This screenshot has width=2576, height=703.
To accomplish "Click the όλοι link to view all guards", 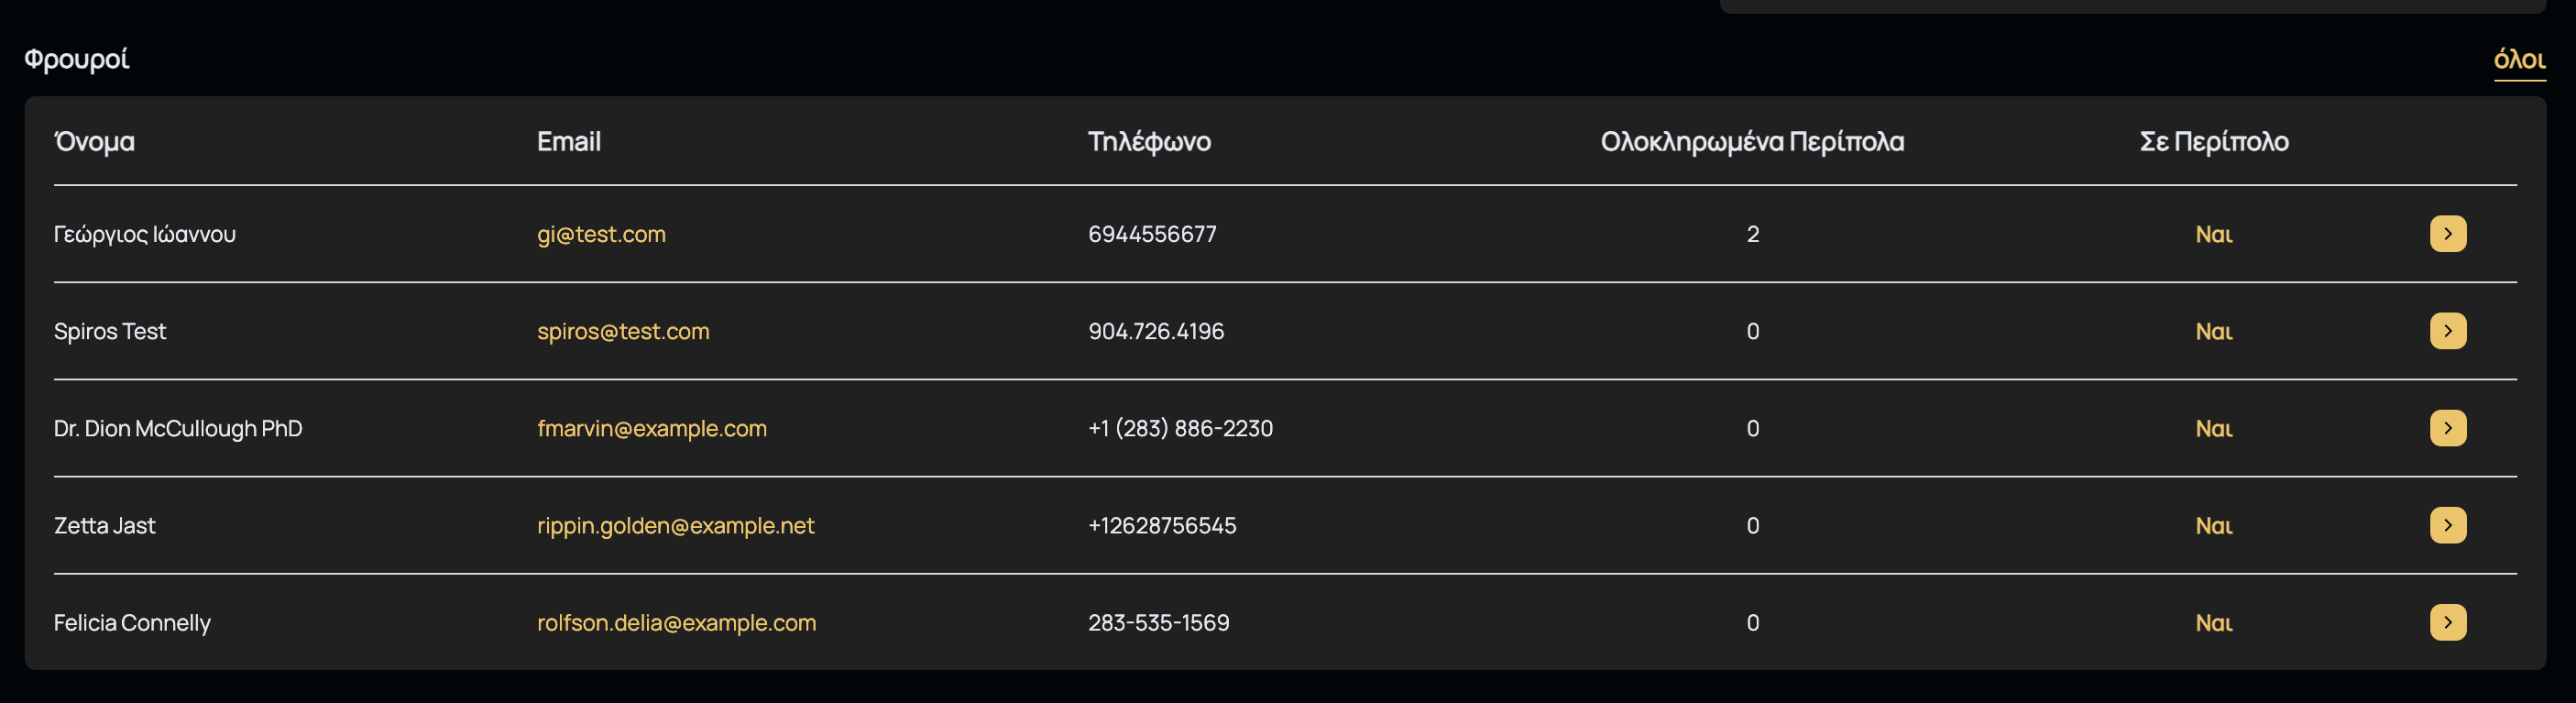I will [2518, 60].
